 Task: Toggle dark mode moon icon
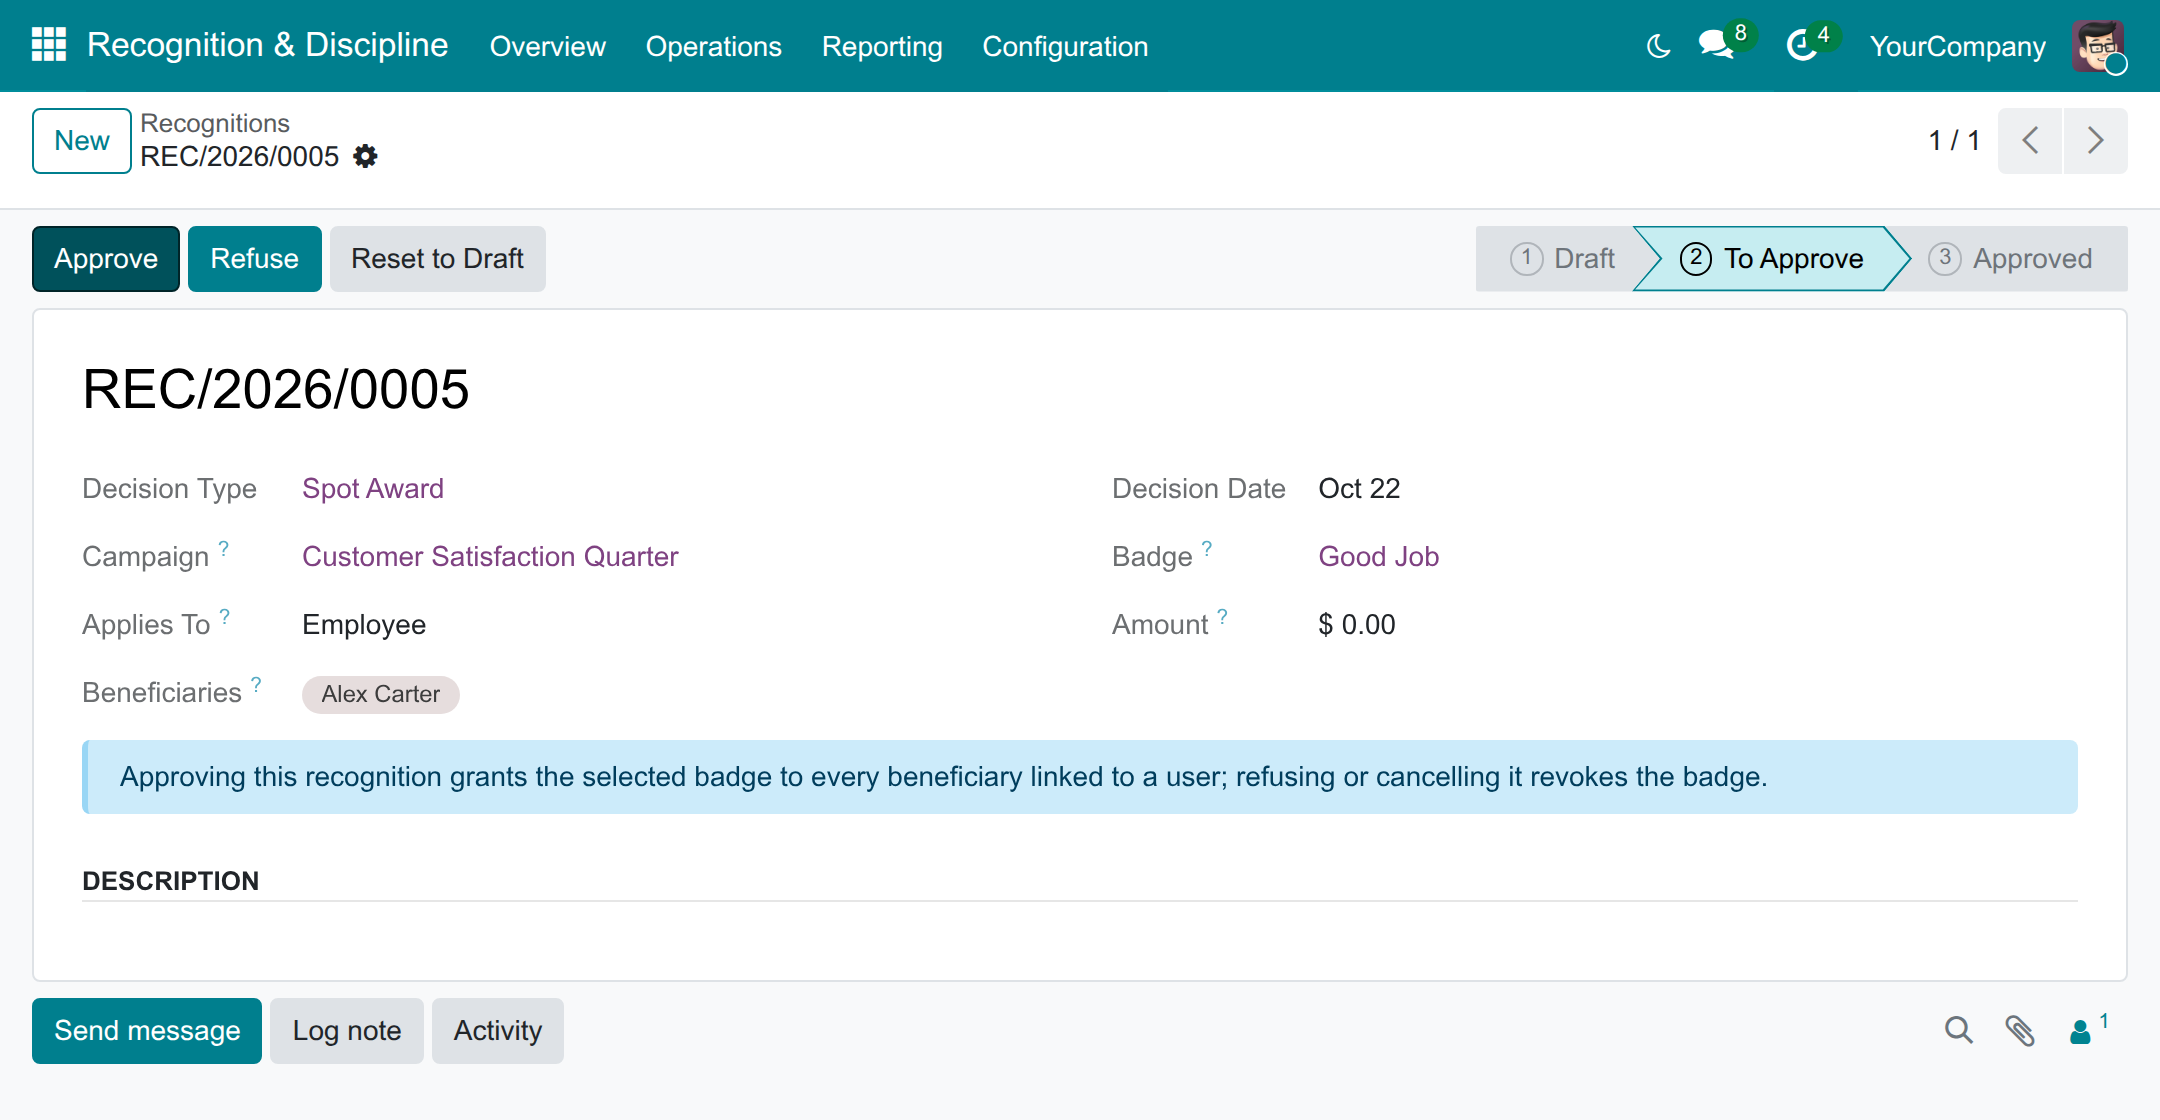pyautogui.click(x=1658, y=46)
